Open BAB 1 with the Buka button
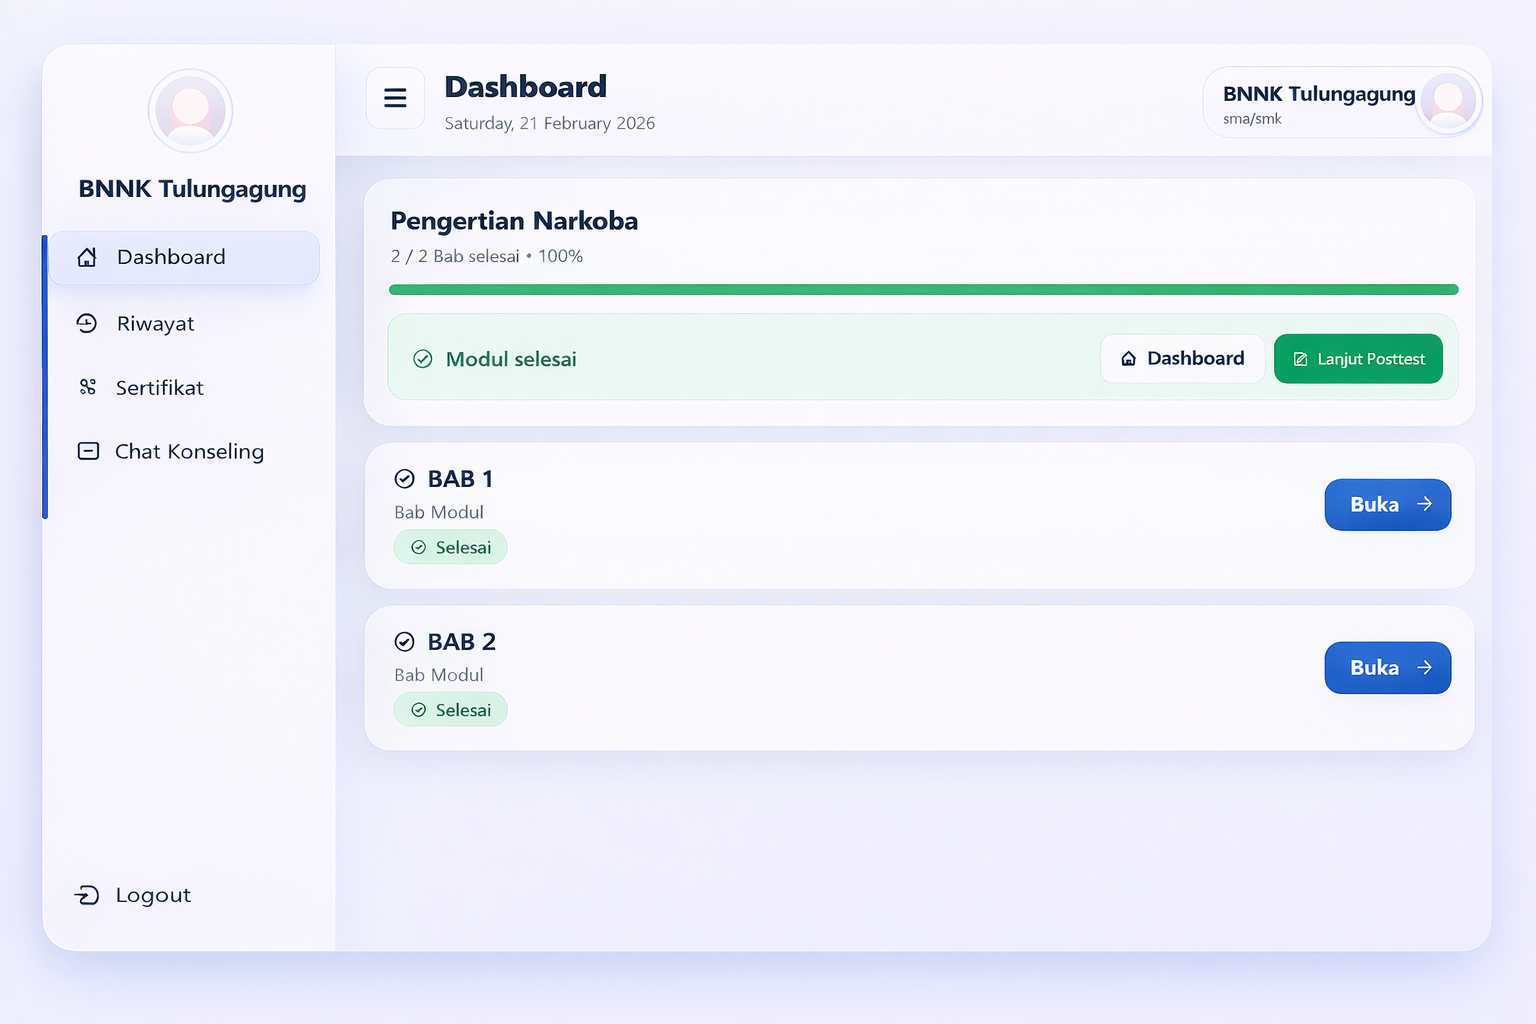Image resolution: width=1536 pixels, height=1024 pixels. [x=1387, y=505]
